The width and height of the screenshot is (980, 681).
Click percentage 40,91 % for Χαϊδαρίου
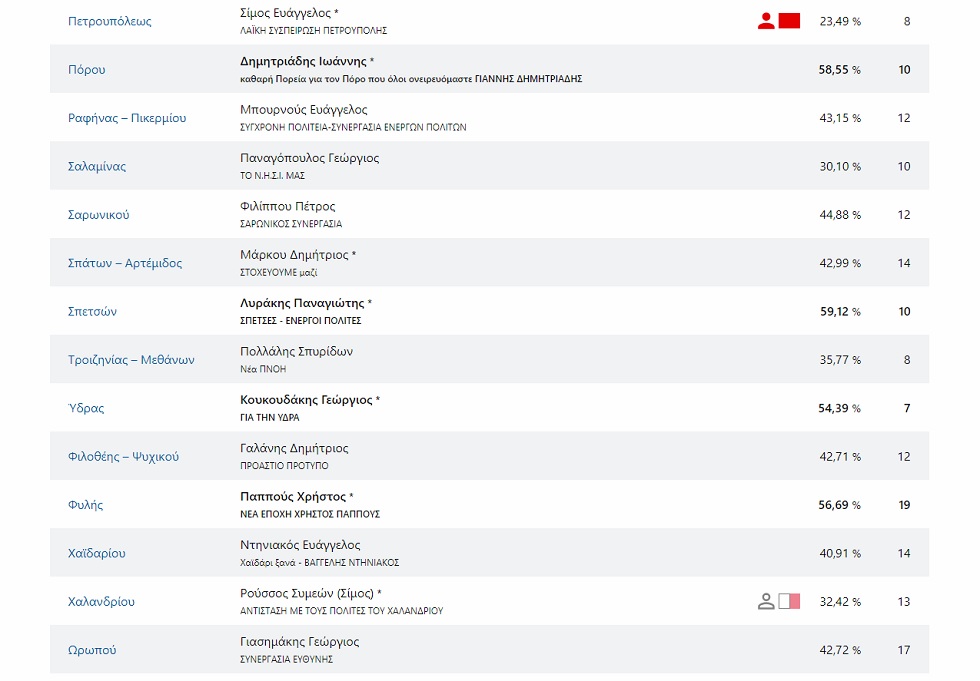tap(840, 554)
